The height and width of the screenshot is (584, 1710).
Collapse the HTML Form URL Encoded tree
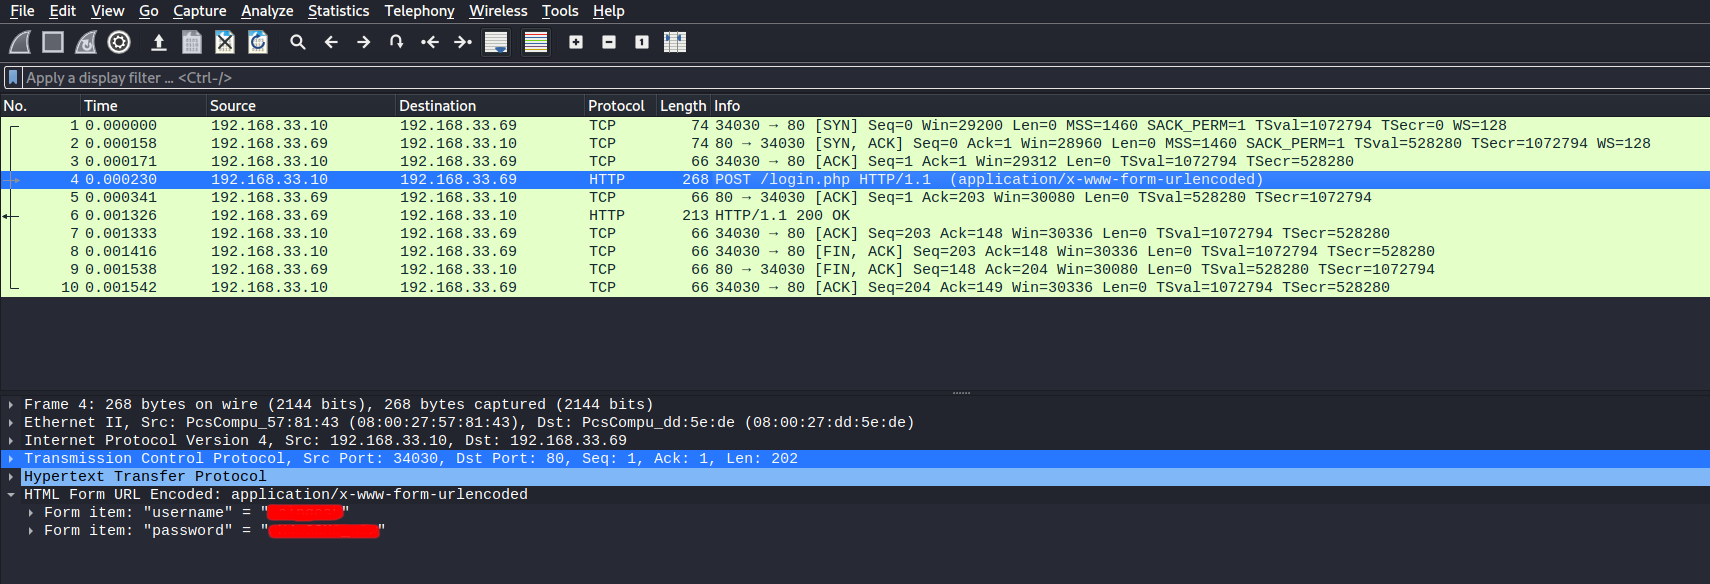pos(11,495)
